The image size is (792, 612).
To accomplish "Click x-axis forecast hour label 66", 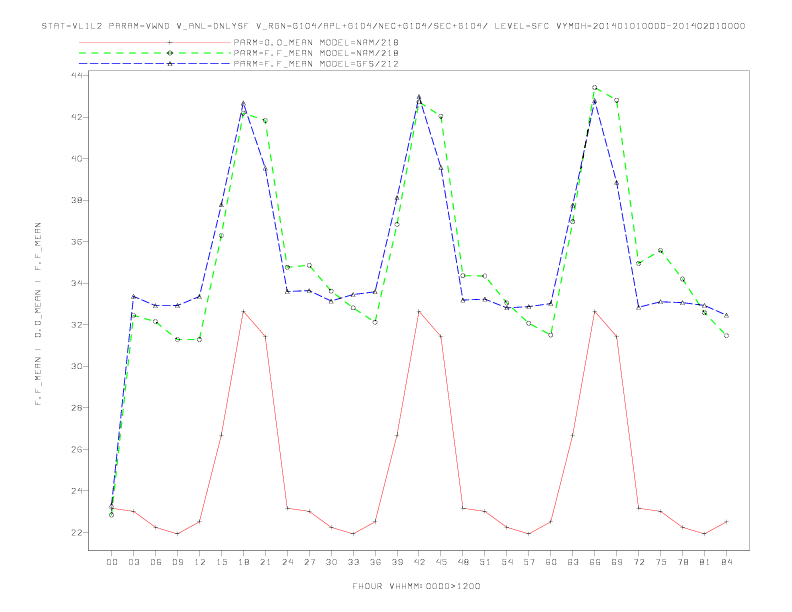I will [x=595, y=562].
